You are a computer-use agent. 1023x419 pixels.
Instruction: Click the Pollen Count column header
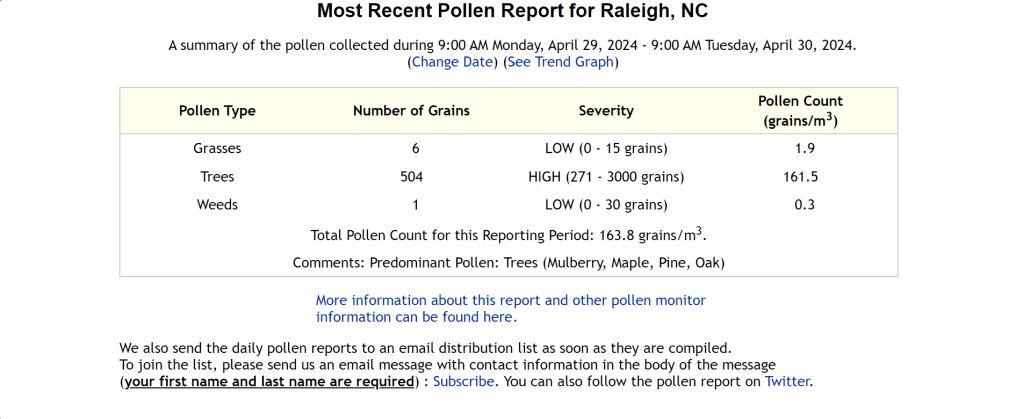point(800,111)
